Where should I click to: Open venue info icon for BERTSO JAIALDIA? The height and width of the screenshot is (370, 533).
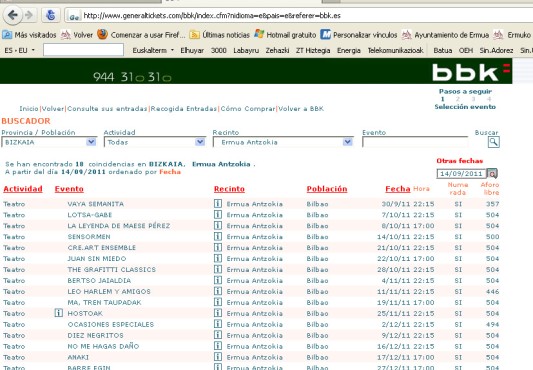[x=218, y=280]
